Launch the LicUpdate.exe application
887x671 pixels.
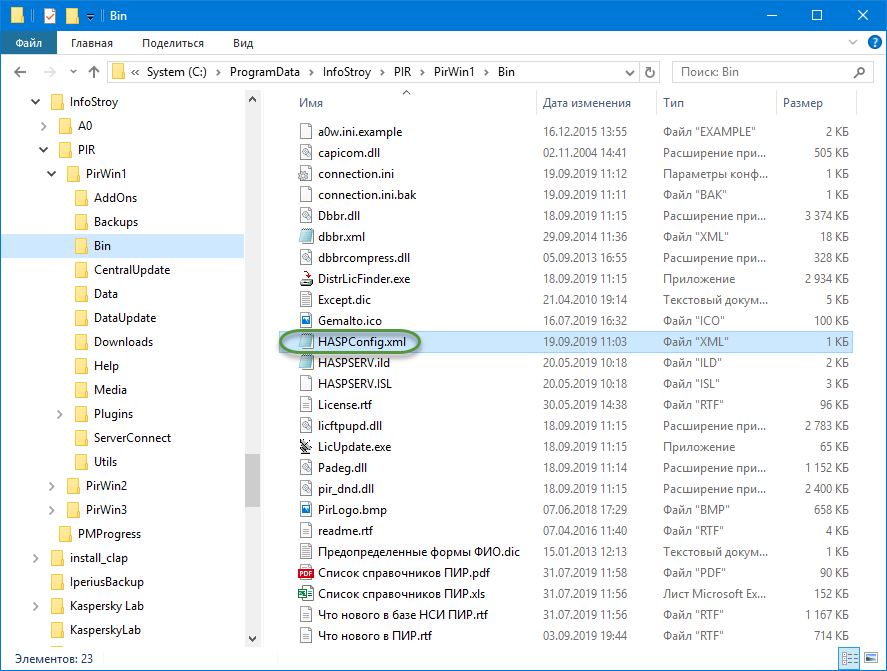click(359, 446)
